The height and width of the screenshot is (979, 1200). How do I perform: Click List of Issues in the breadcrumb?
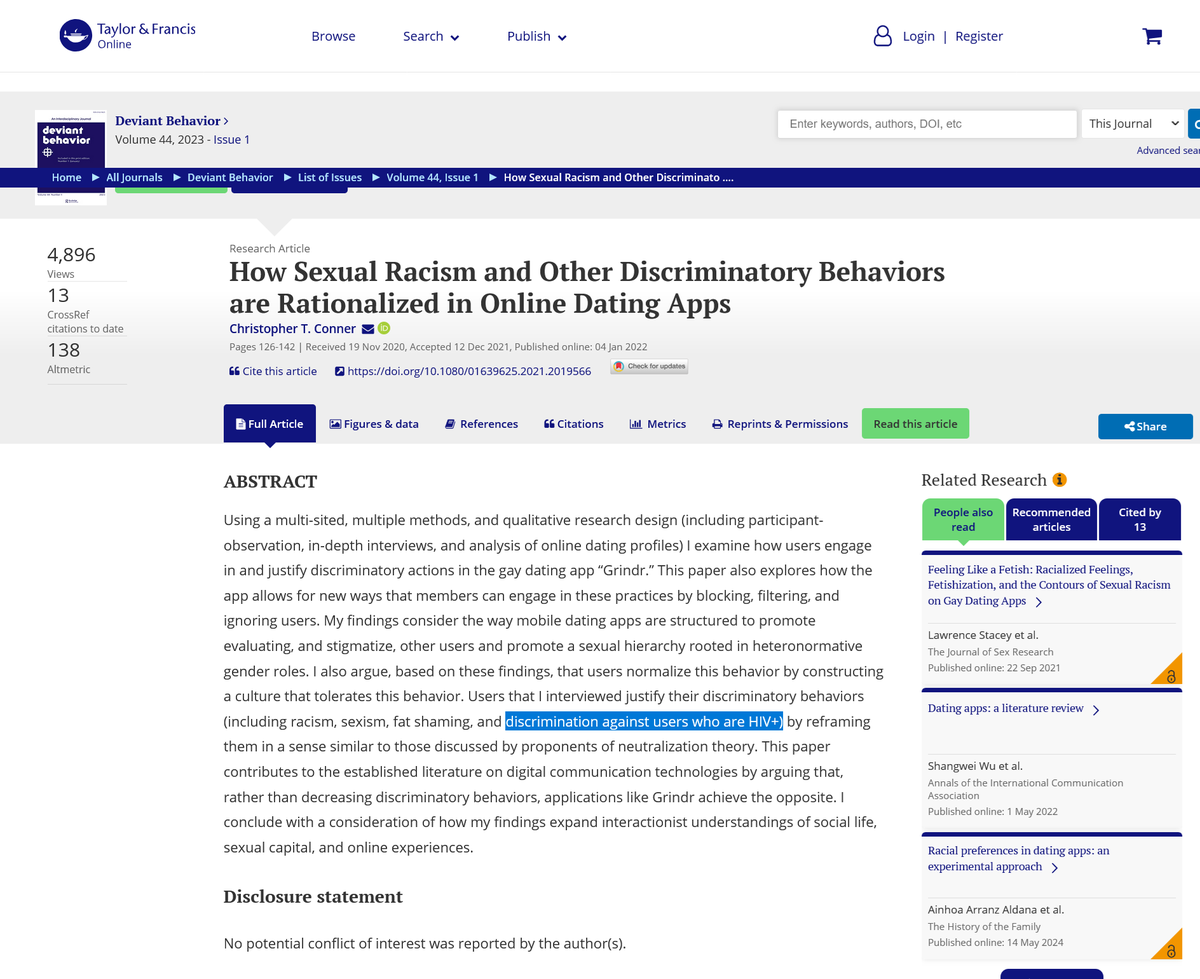[x=330, y=177]
